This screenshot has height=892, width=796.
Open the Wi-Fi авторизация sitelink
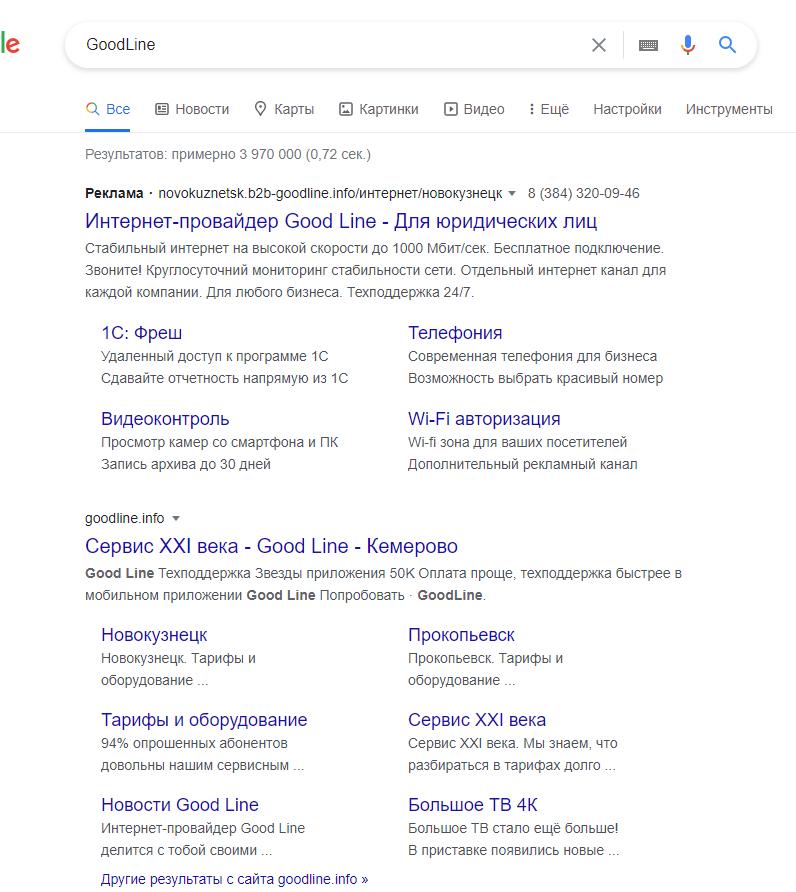(x=484, y=419)
